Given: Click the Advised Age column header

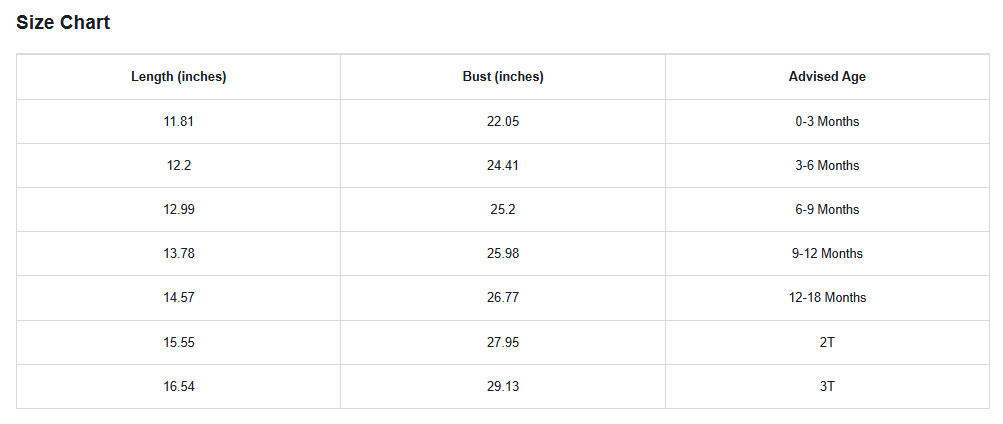Looking at the screenshot, I should pos(827,77).
